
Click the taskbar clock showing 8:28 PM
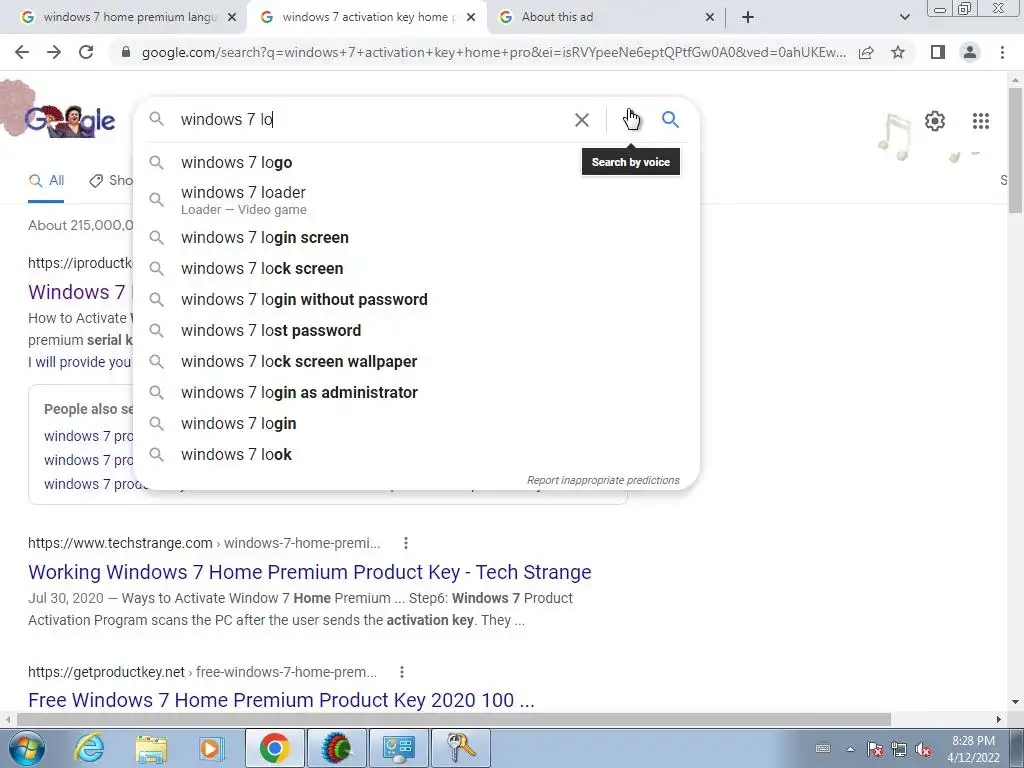pos(973,749)
